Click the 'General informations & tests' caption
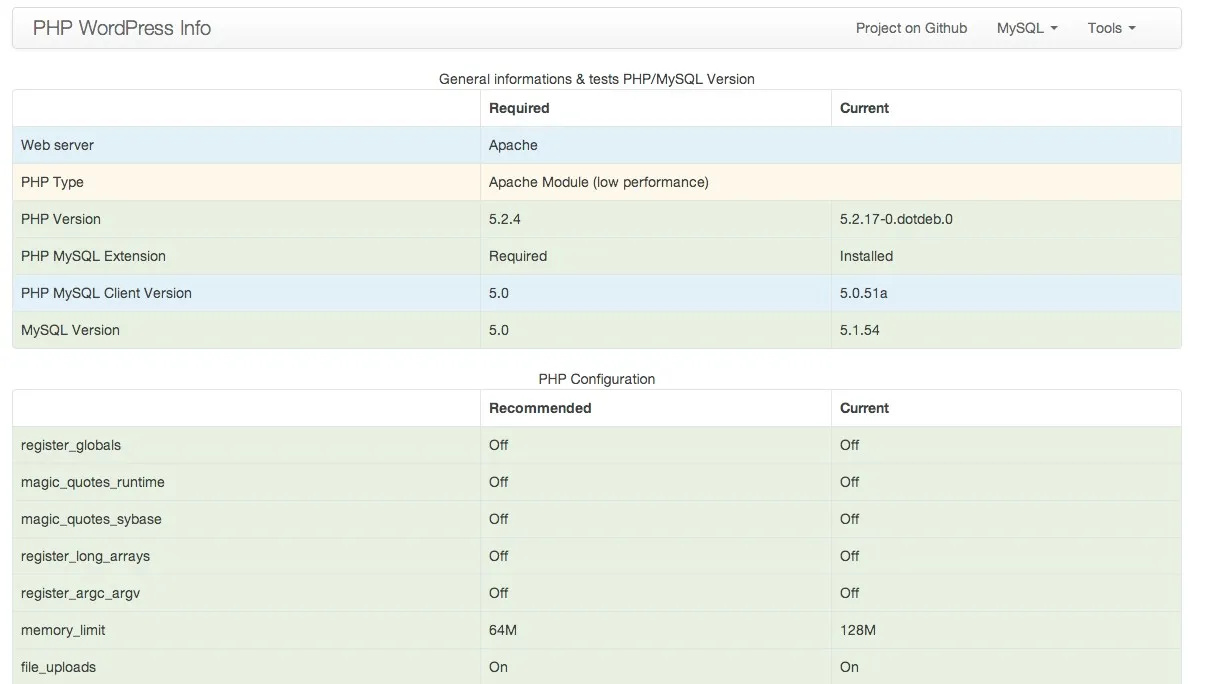The width and height of the screenshot is (1214, 684). pos(597,78)
